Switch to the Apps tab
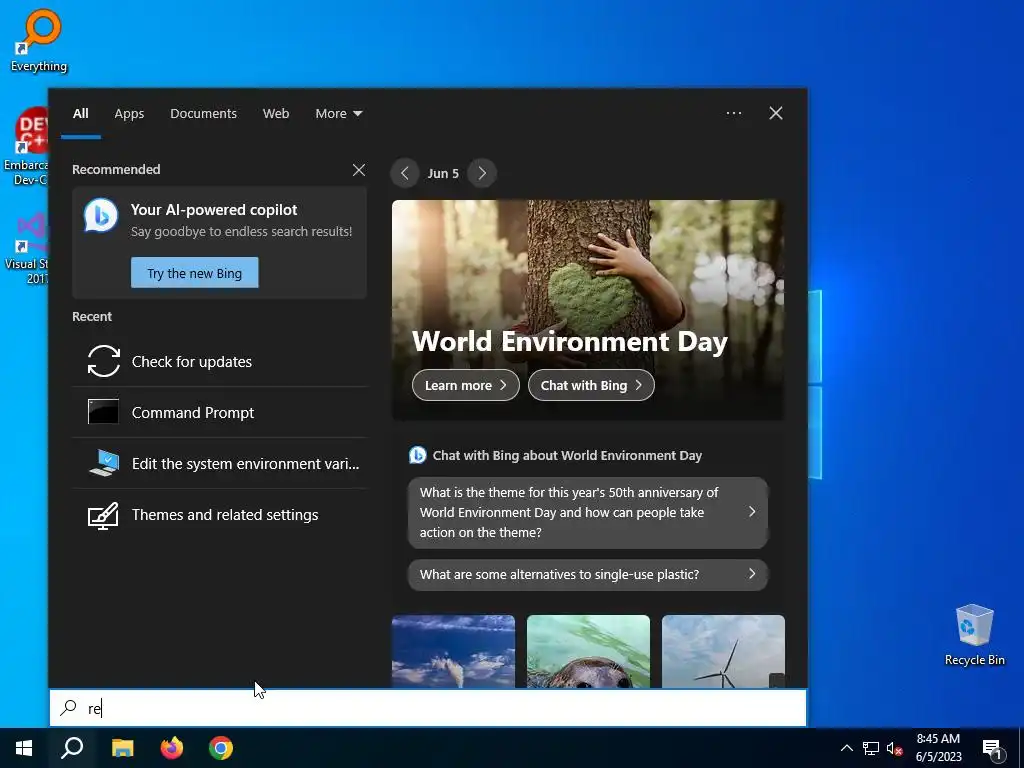 [x=129, y=114]
